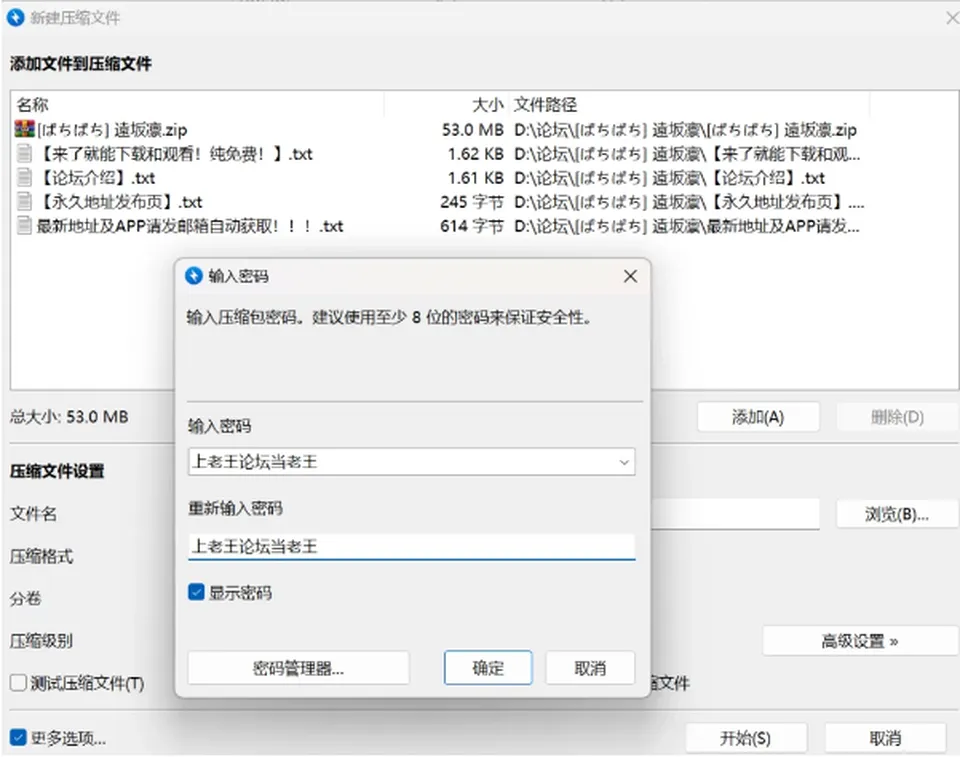The image size is (960, 757).
Task: Enable the 测试压缩文件(T) checkbox
Action: pos(18,682)
